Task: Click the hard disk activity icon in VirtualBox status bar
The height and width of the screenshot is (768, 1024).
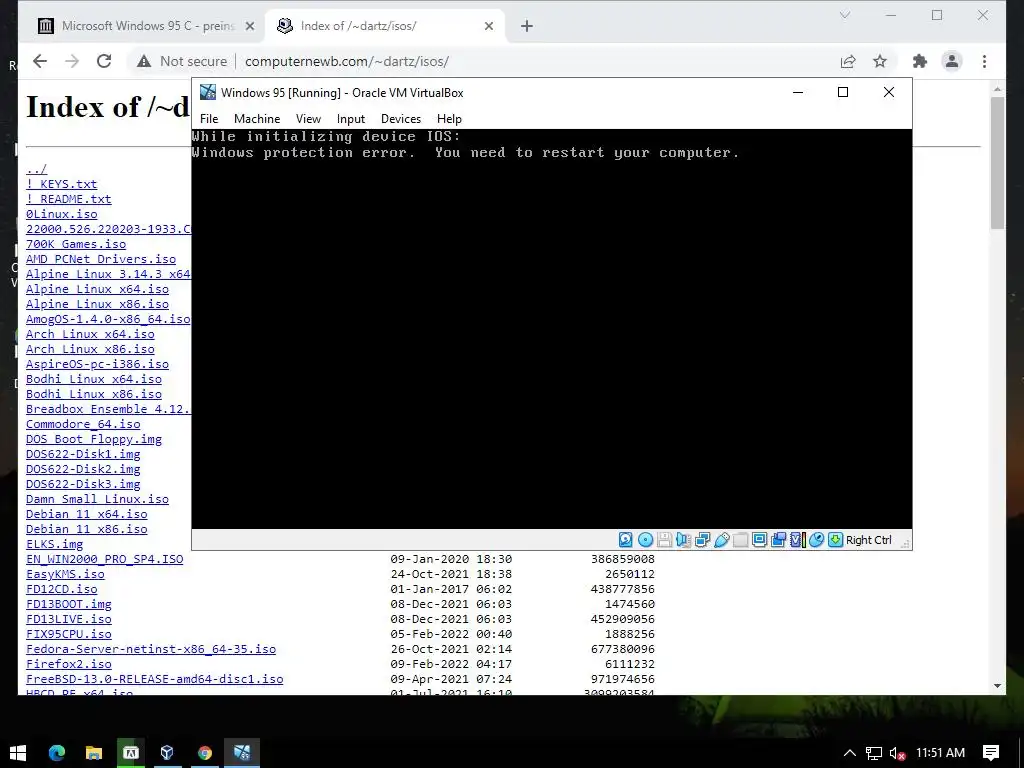Action: tap(626, 539)
